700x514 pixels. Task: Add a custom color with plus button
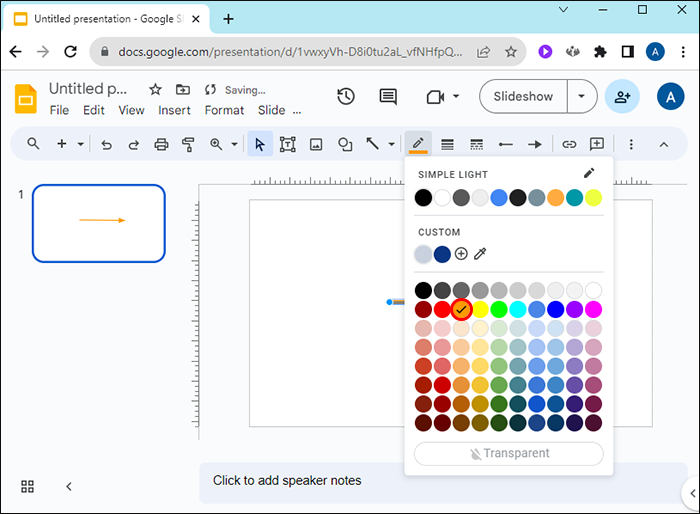(461, 254)
